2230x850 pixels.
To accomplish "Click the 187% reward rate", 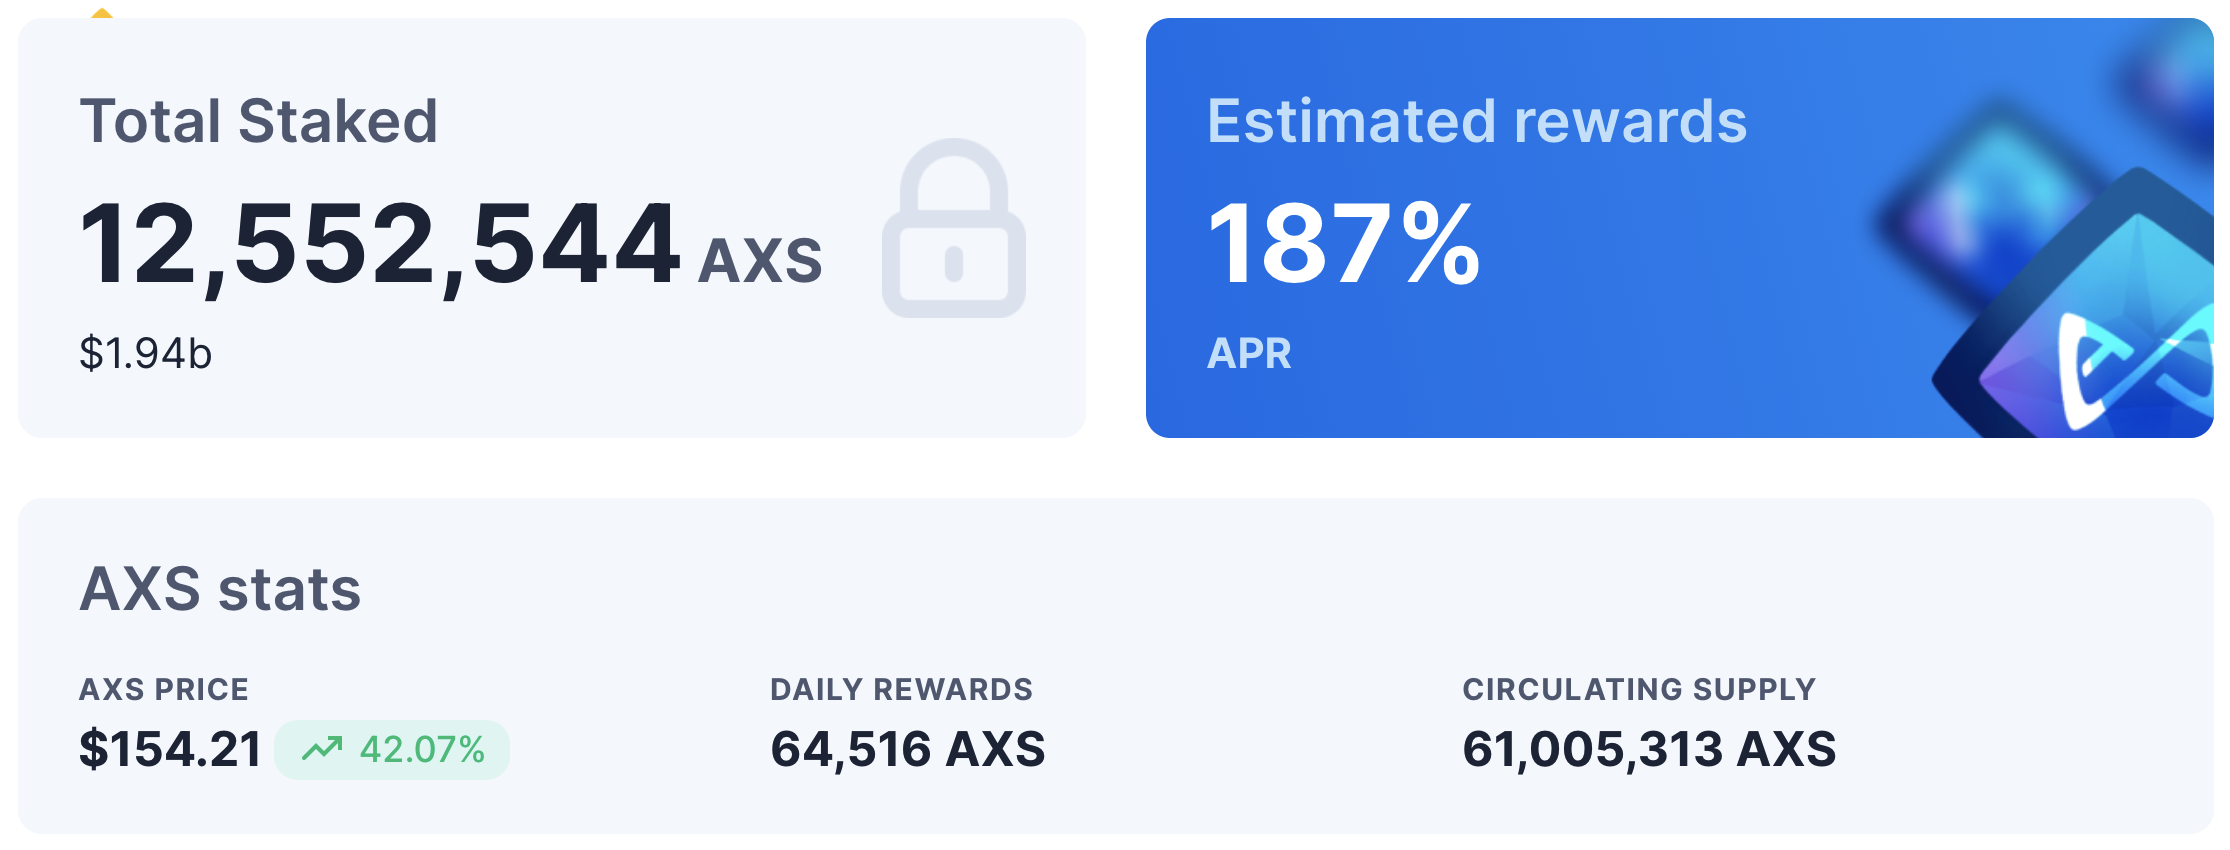I will (1344, 243).
